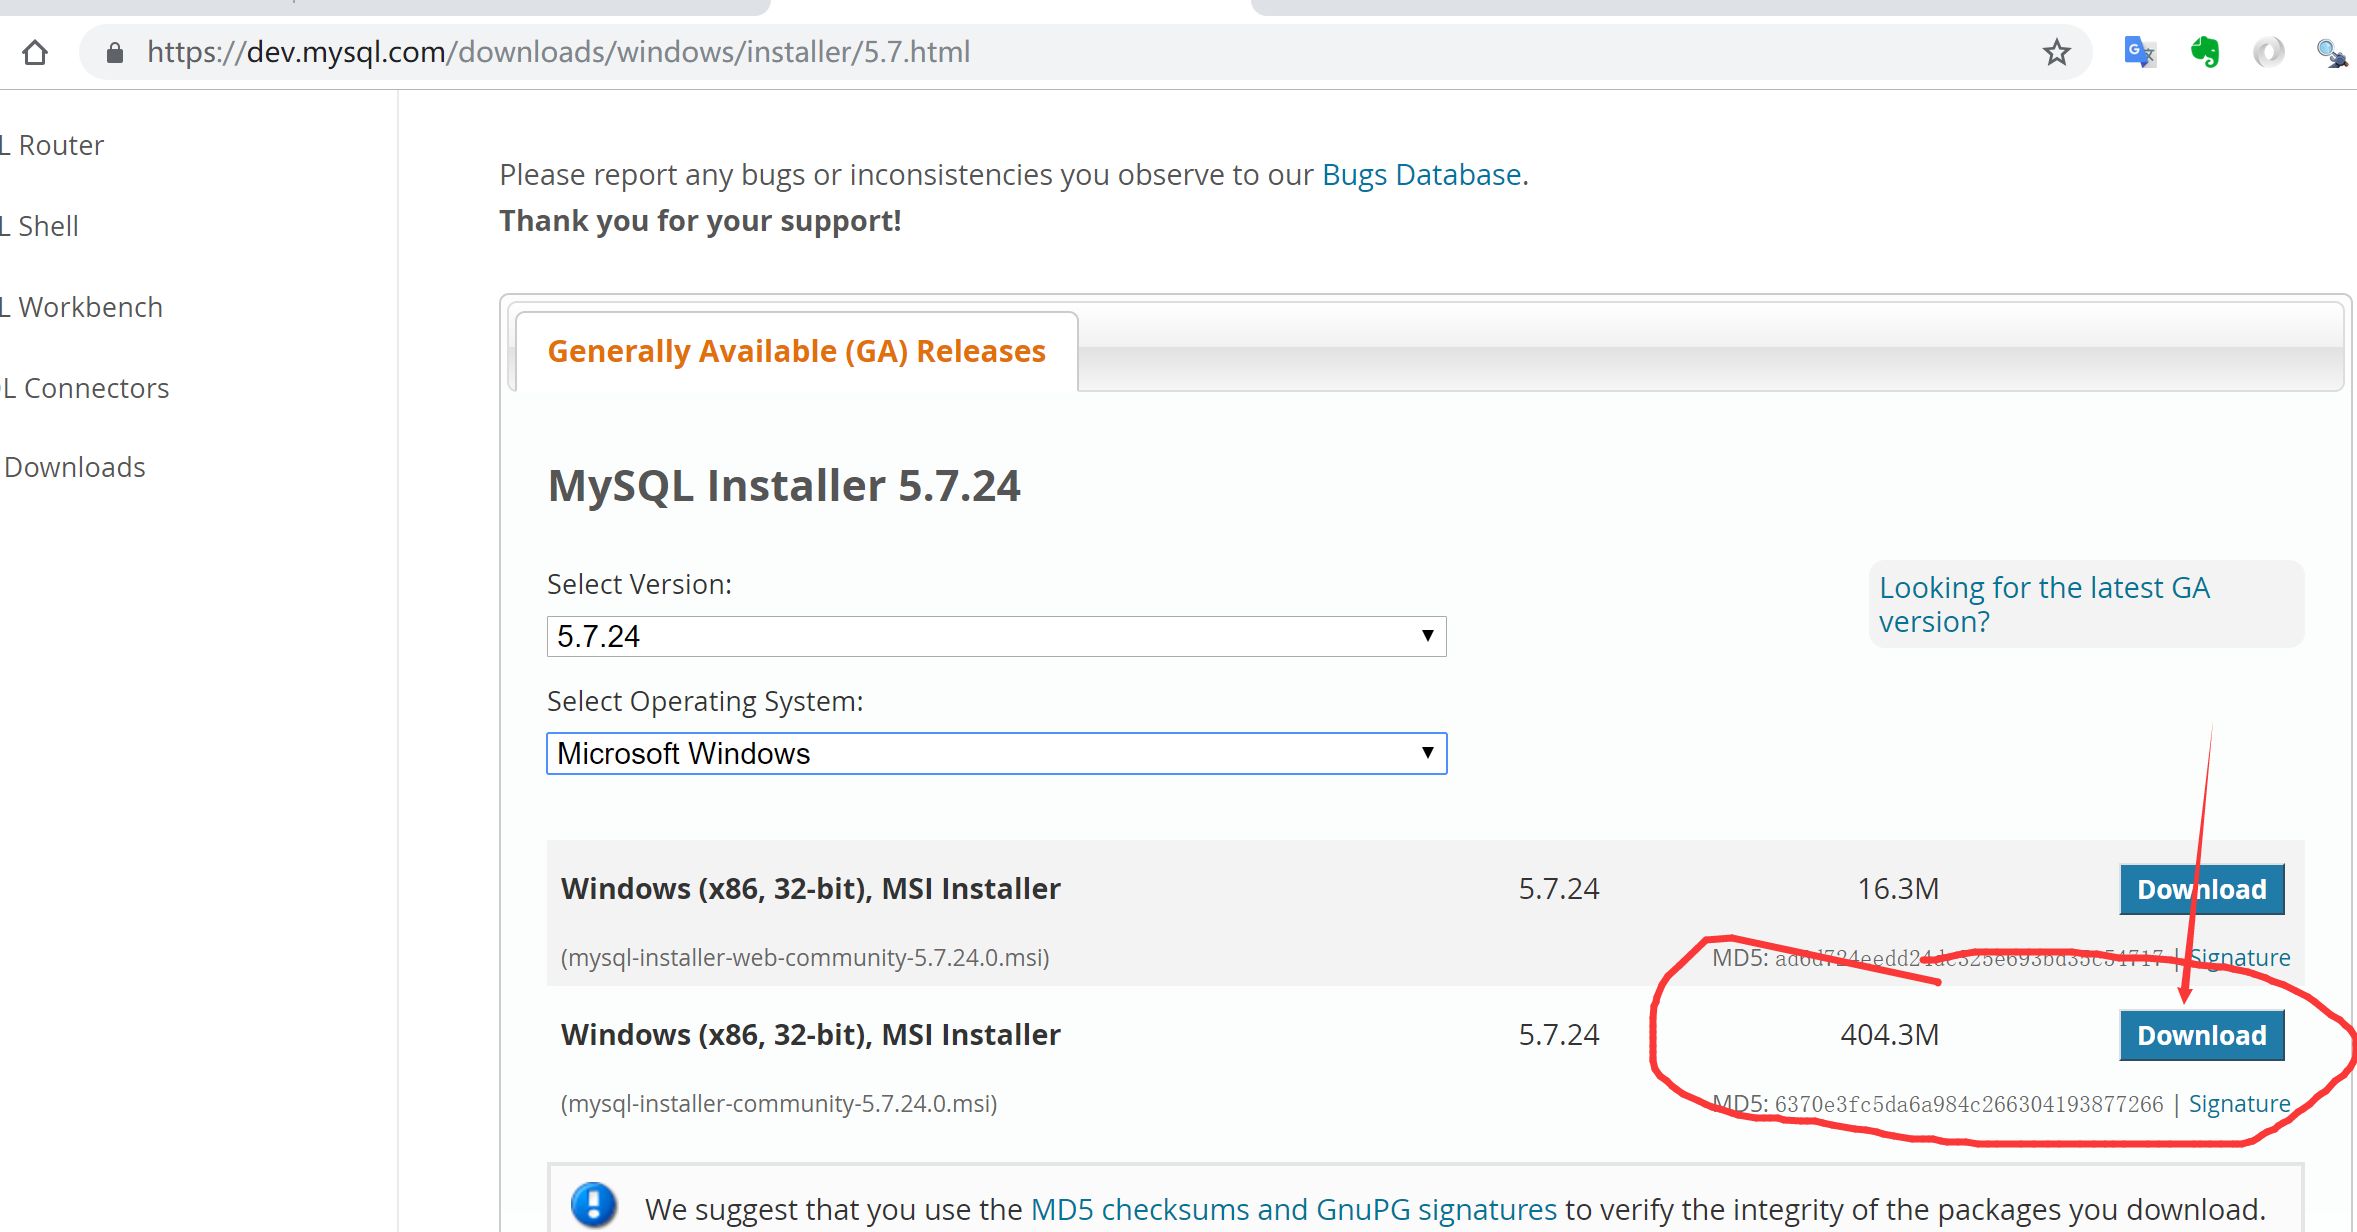The height and width of the screenshot is (1232, 2357).
Task: Click the 'MySQL Installer 5.7.24' heading
Action: pos(783,486)
